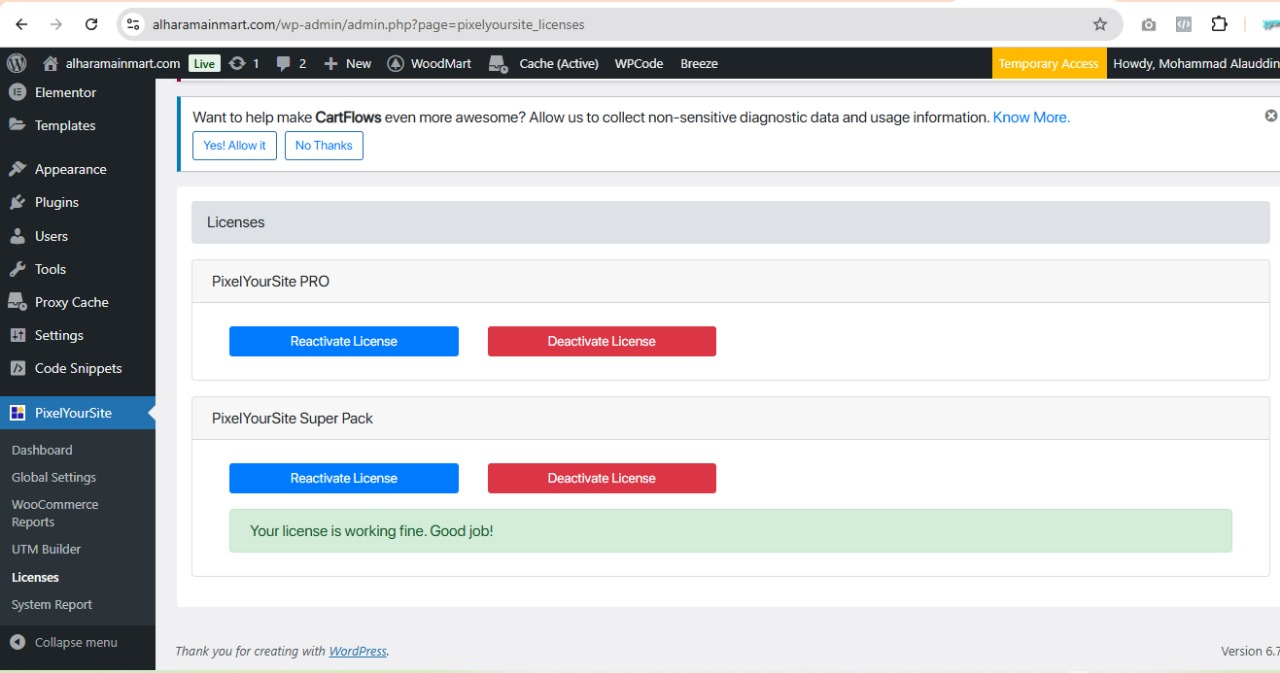
Task: Dismiss the CartFlows notice with close icon
Action: pyautogui.click(x=1271, y=116)
